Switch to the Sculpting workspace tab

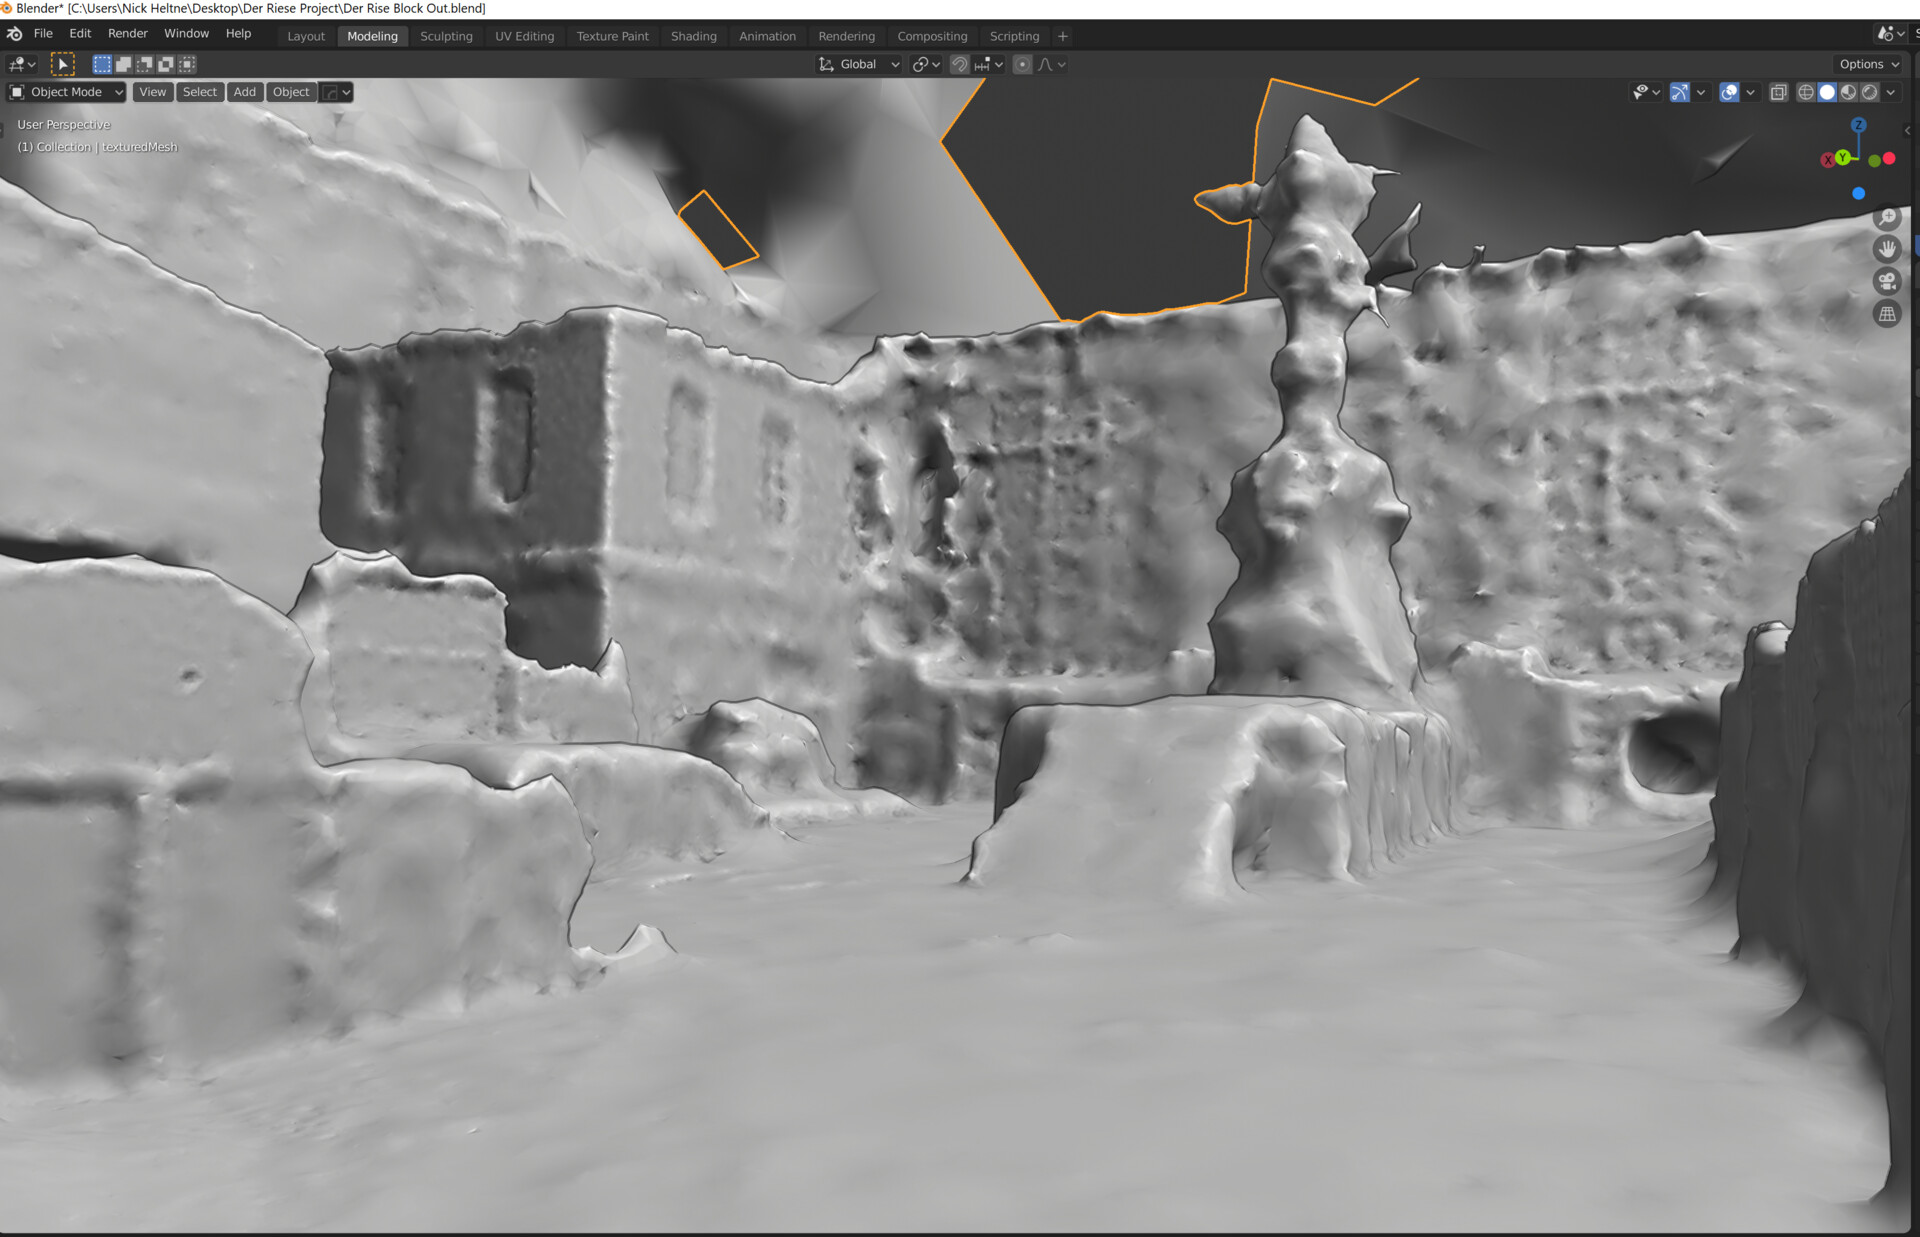click(x=446, y=36)
